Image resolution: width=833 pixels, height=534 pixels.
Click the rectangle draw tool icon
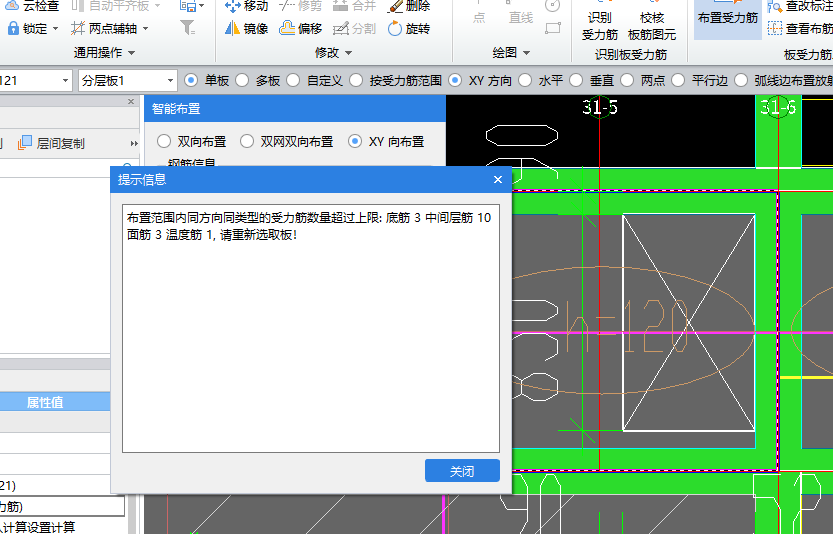(x=553, y=28)
